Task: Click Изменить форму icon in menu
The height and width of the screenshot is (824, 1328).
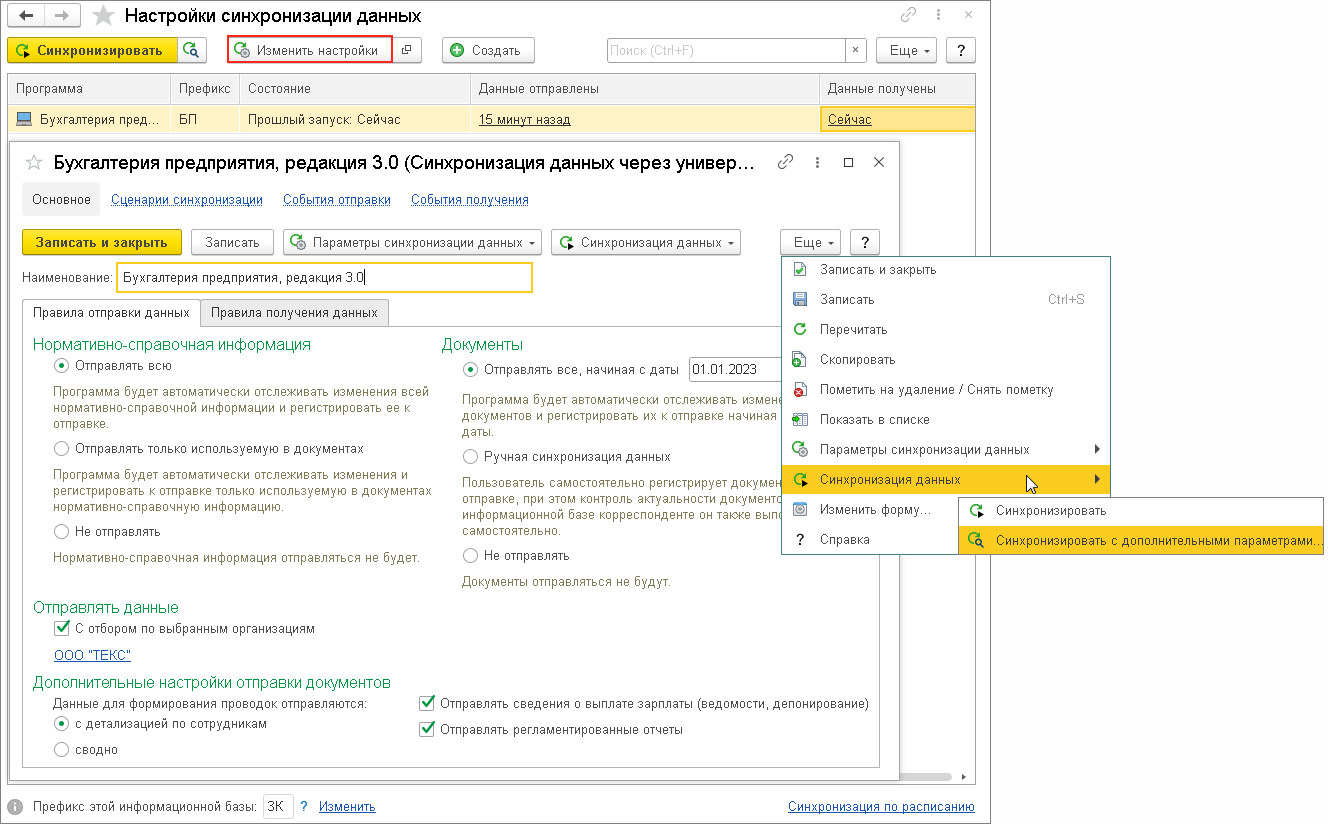Action: click(800, 509)
